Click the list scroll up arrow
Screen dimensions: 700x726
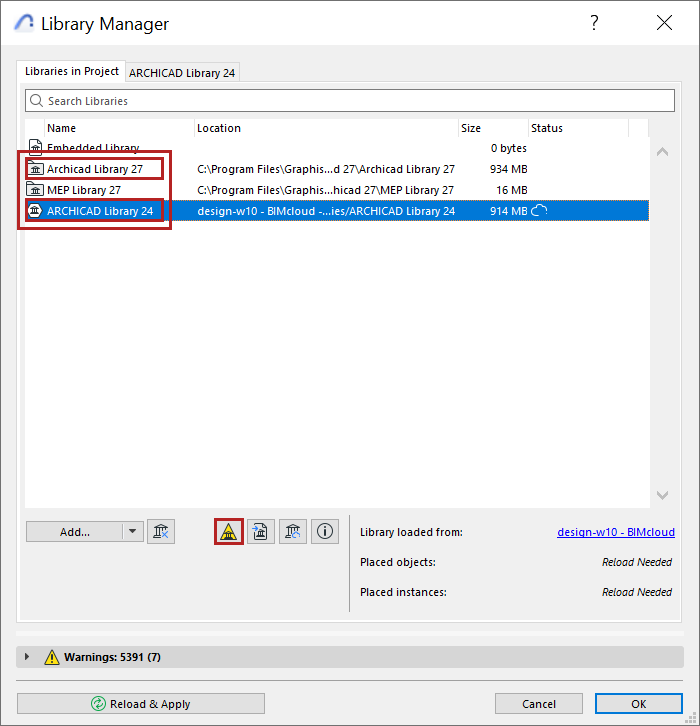[x=662, y=152]
